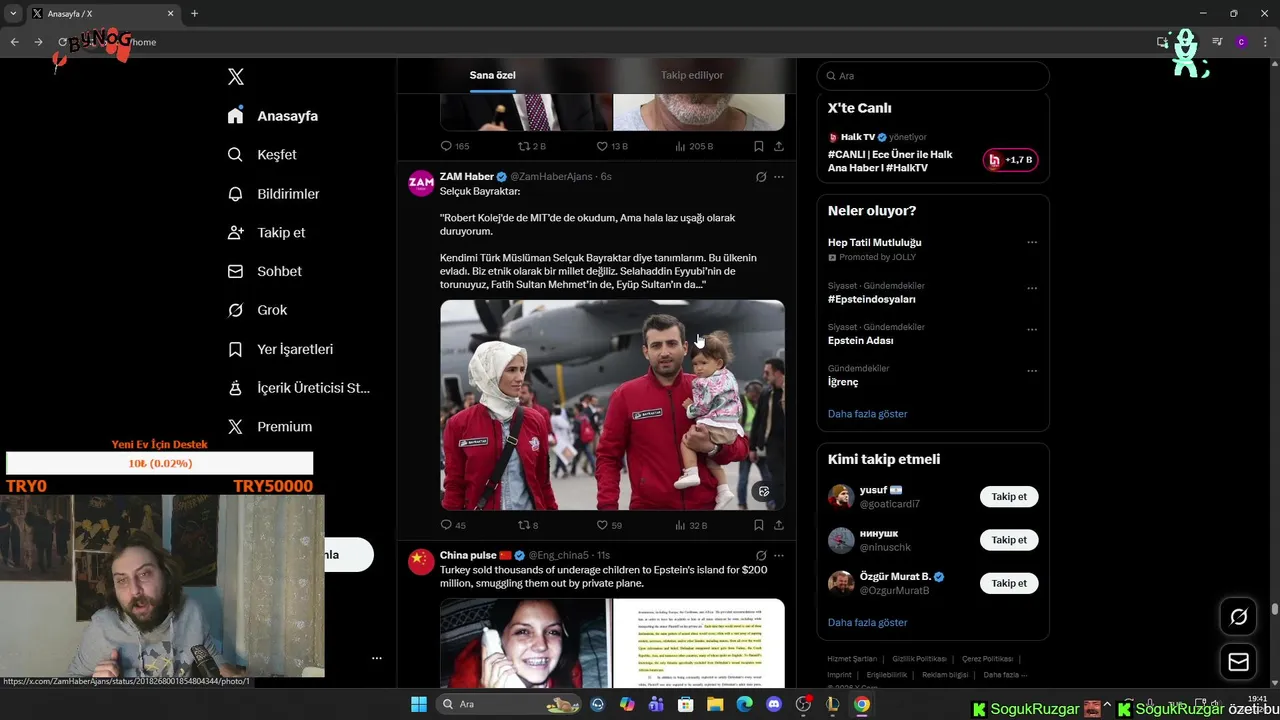
Task: Open options for #Epsteindosyaları trend
Action: click(1032, 288)
